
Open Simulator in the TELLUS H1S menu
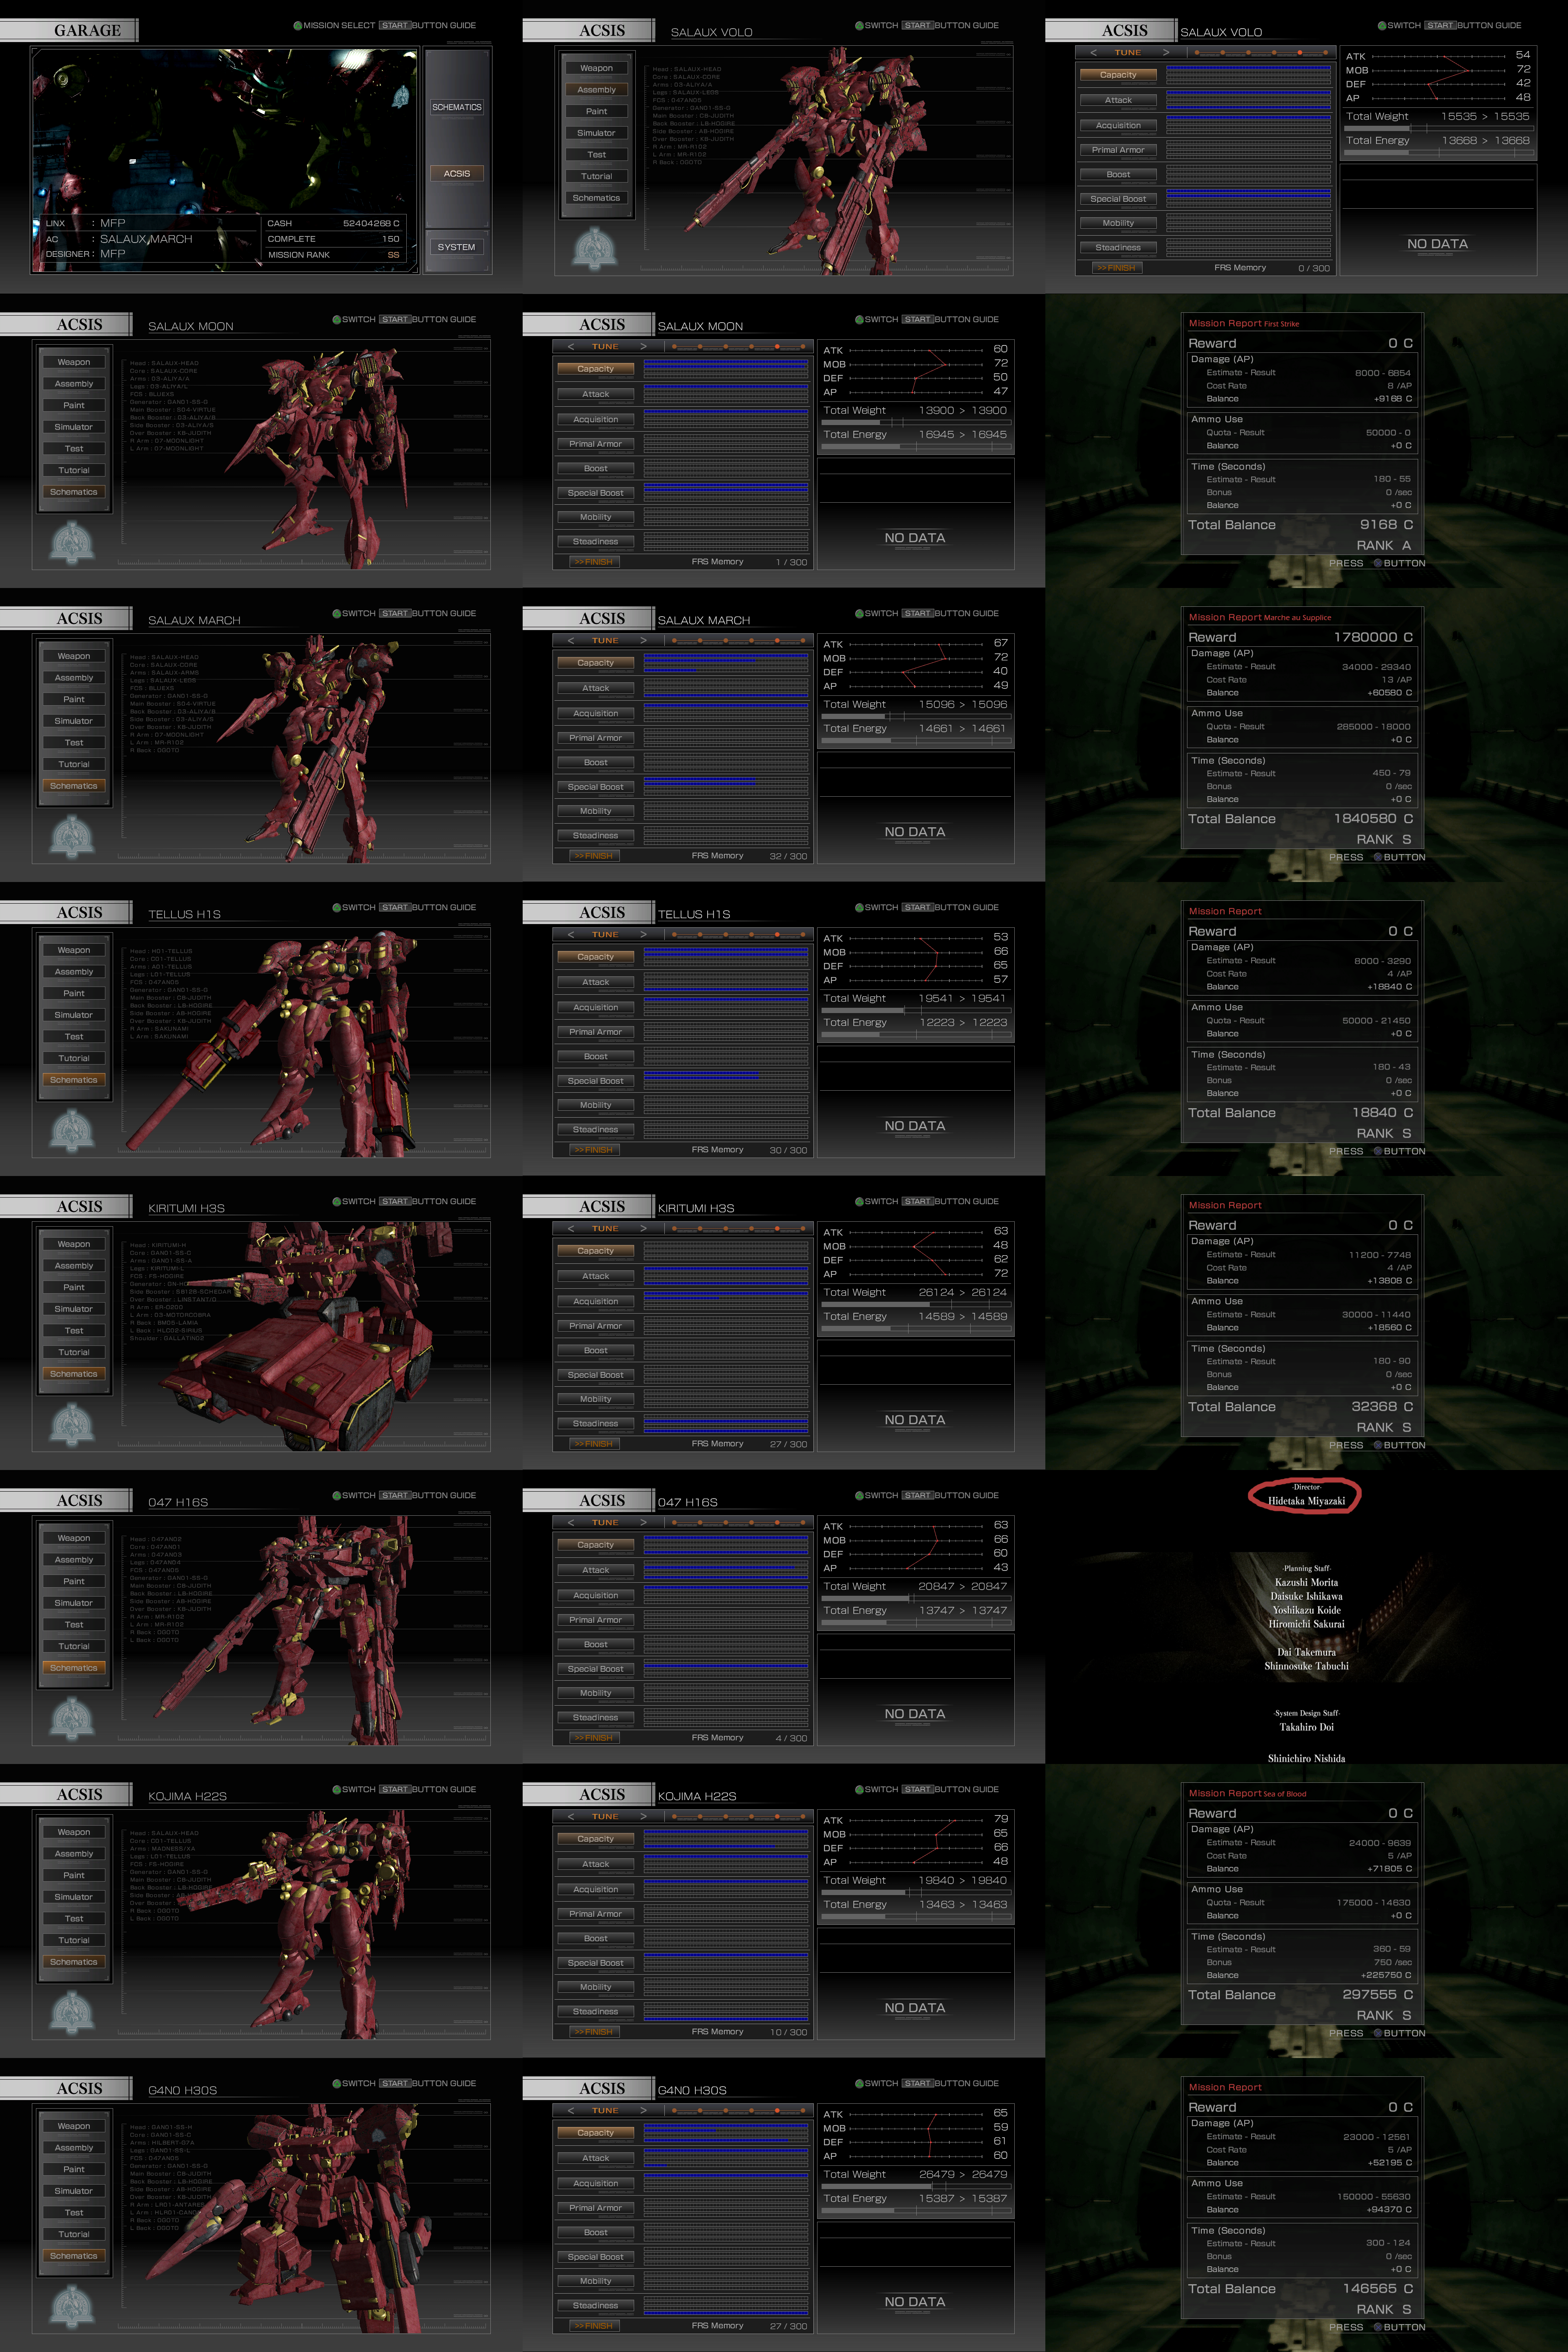[74, 1015]
